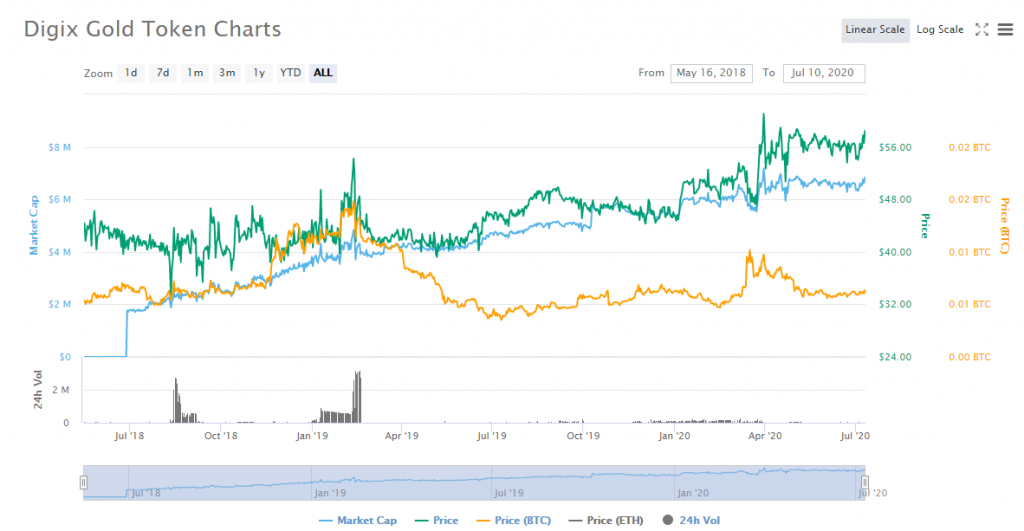The image size is (1024, 531).
Task: Click the vertical Price (BTC) axis title
Action: point(1004,226)
